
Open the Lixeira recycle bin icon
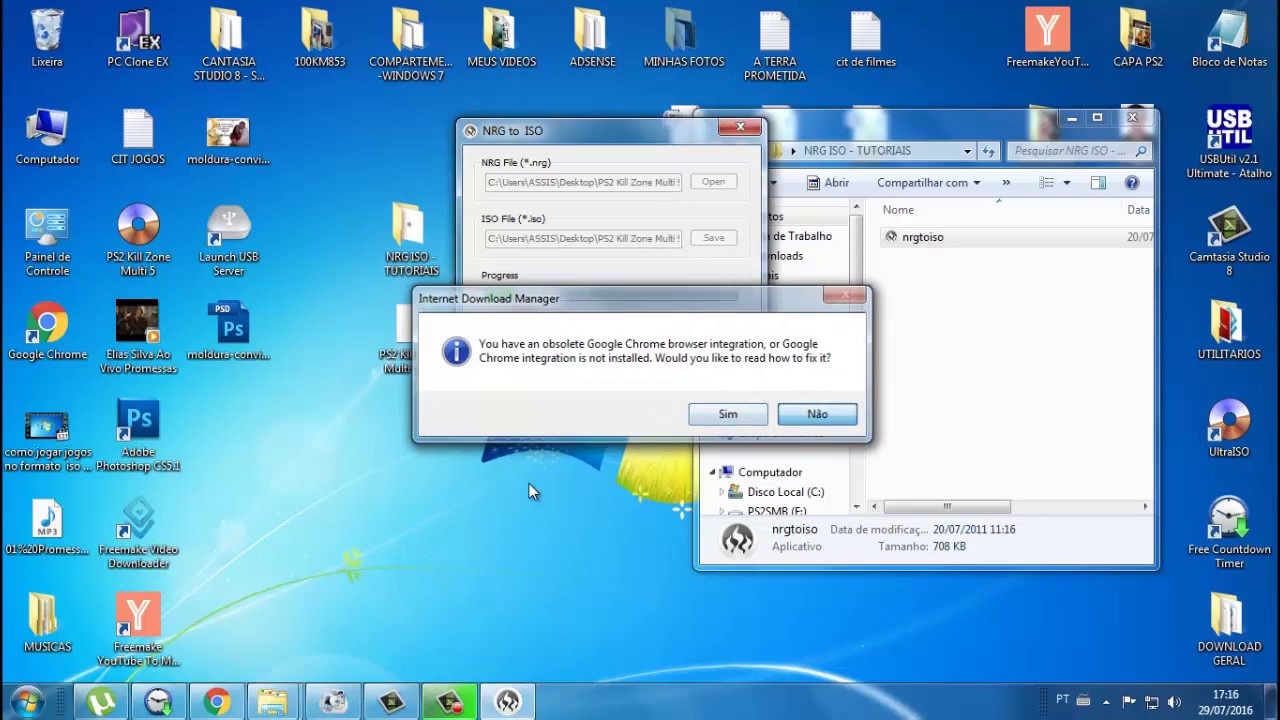tap(47, 38)
